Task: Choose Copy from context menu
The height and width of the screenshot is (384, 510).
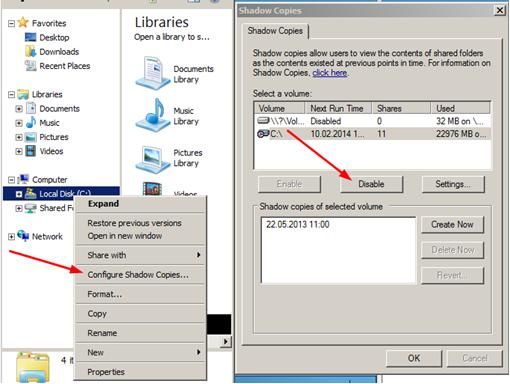Action: coord(140,314)
